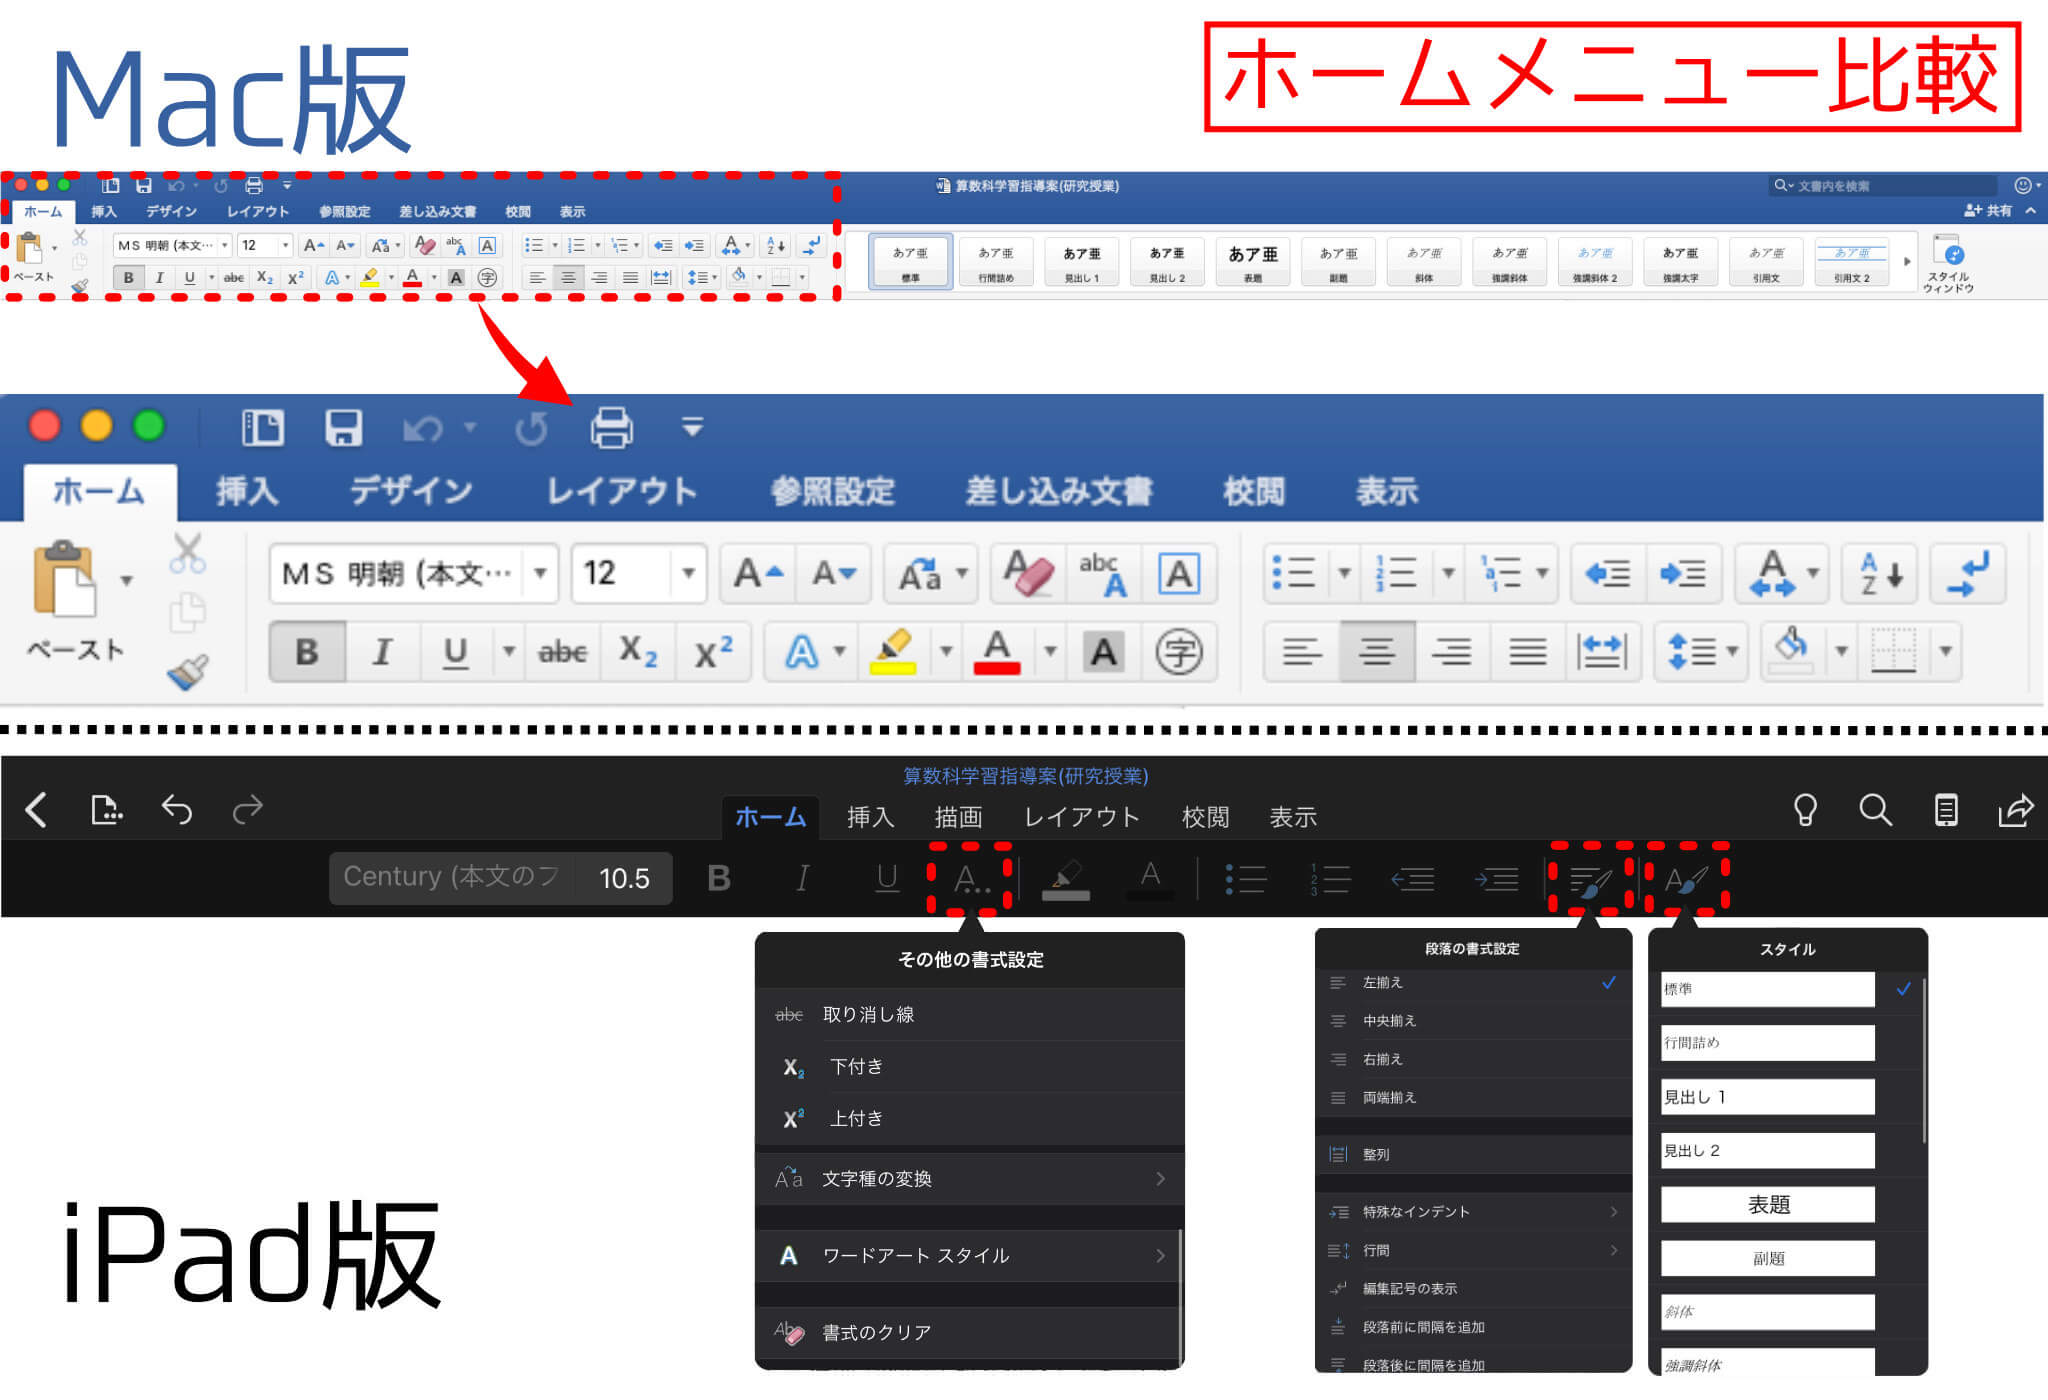The image size is (2048, 1400).
Task: Show paragraph marks with the blue return arrow icon
Action: coord(1968,574)
